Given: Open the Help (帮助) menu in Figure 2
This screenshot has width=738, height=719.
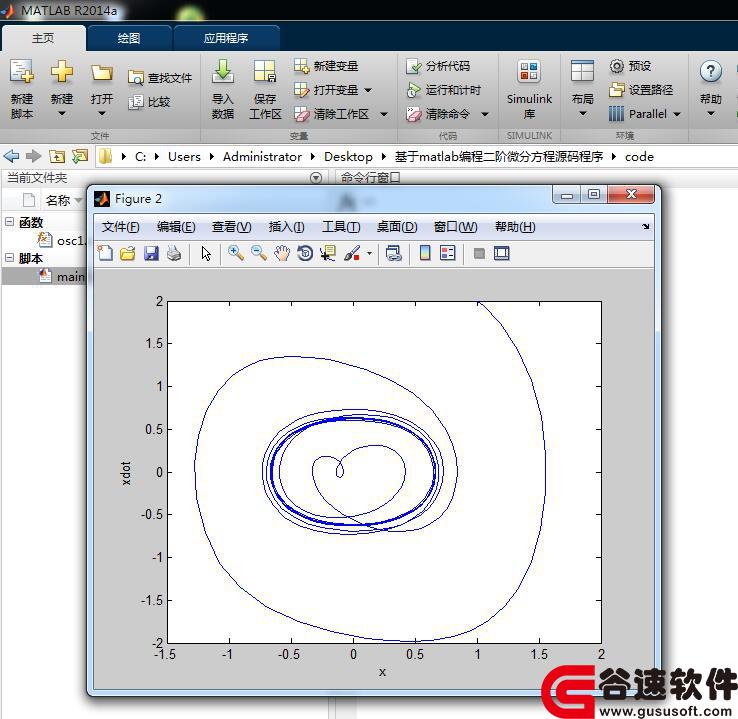Looking at the screenshot, I should [x=515, y=227].
